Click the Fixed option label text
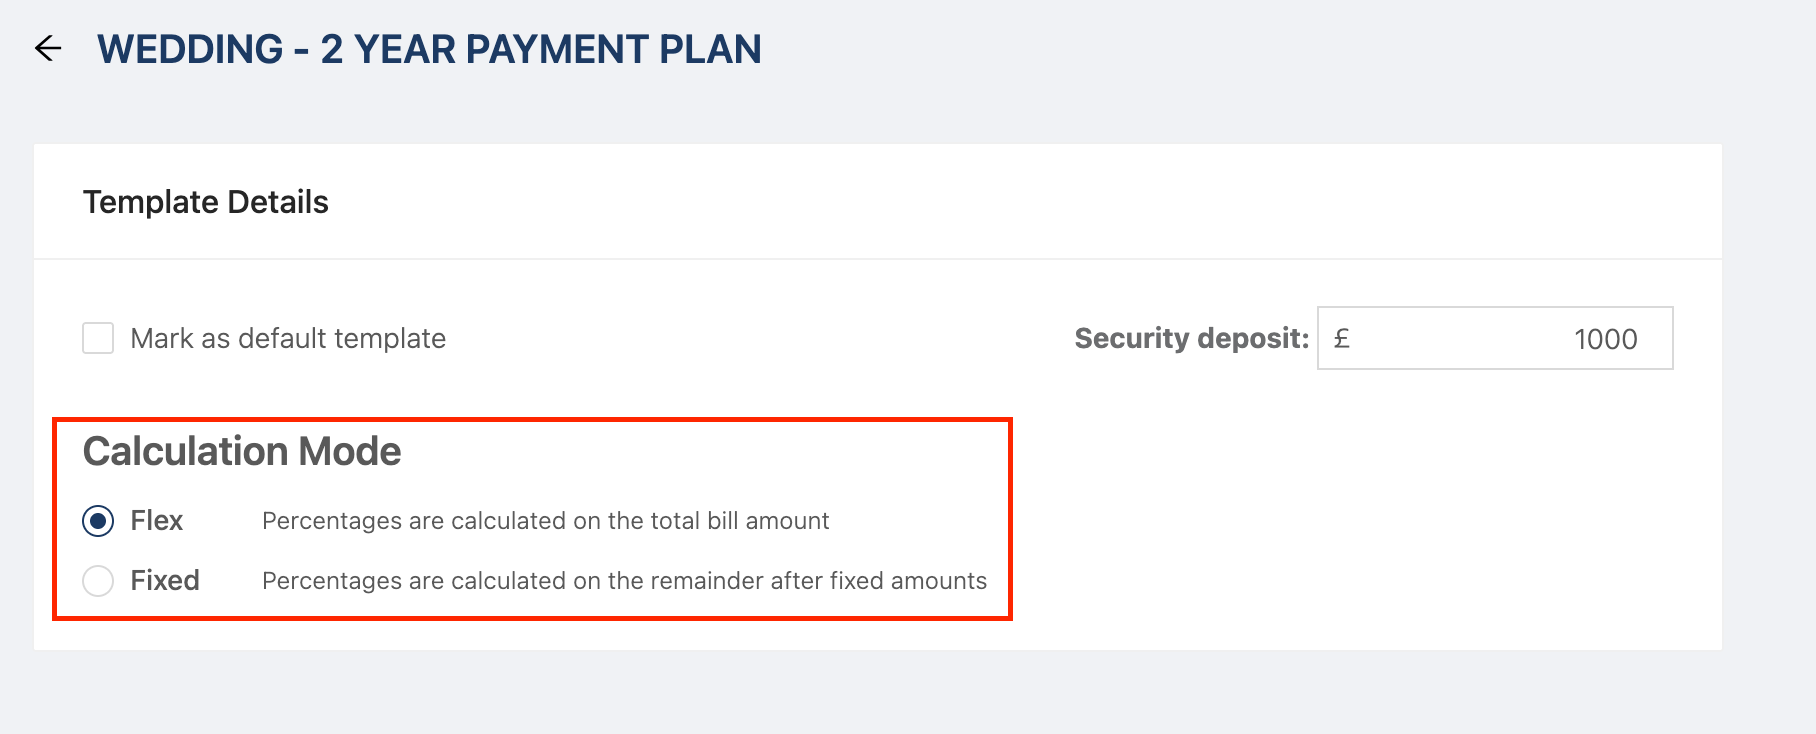Image resolution: width=1816 pixels, height=734 pixels. coord(165,581)
